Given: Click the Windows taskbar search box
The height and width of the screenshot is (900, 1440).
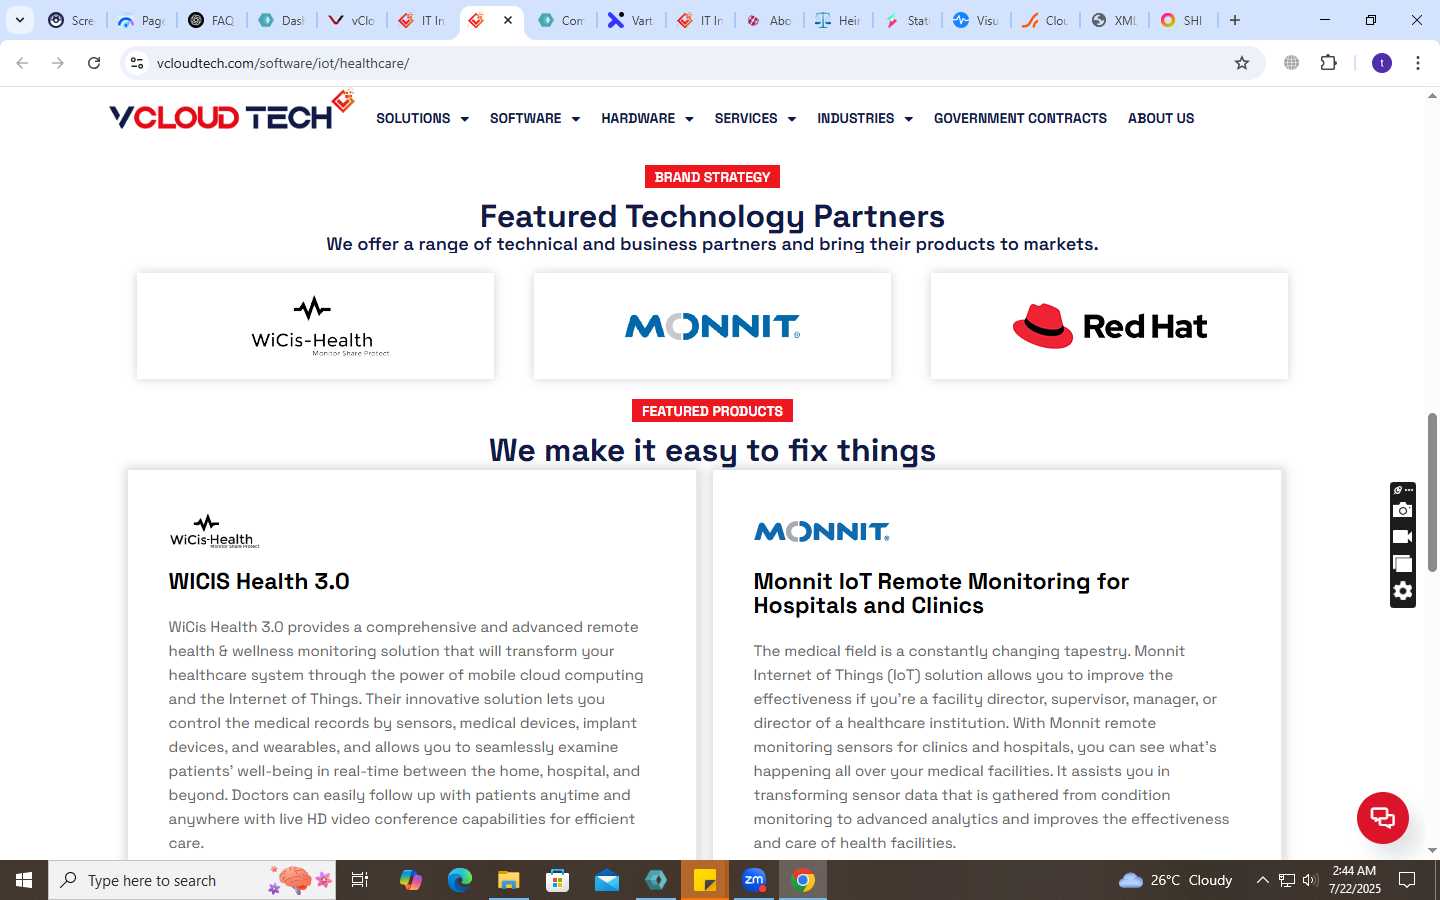Looking at the screenshot, I should pos(192,880).
